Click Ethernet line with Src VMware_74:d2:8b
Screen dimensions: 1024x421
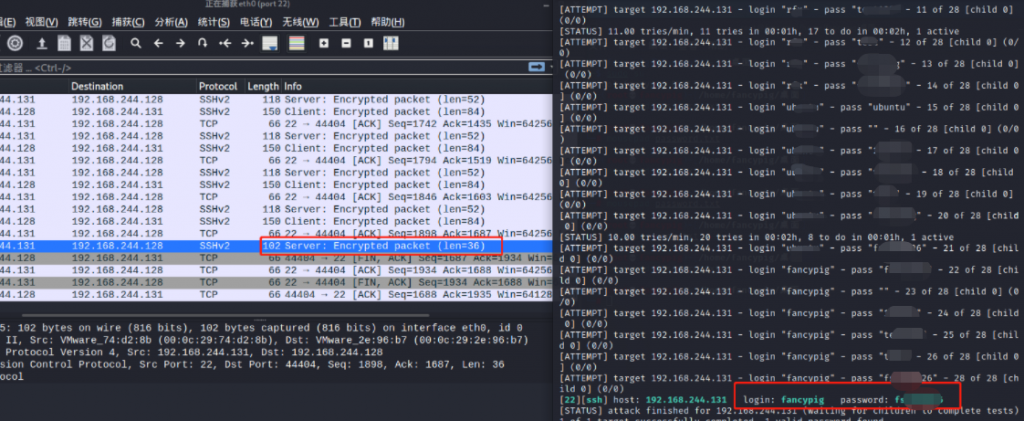point(264,340)
